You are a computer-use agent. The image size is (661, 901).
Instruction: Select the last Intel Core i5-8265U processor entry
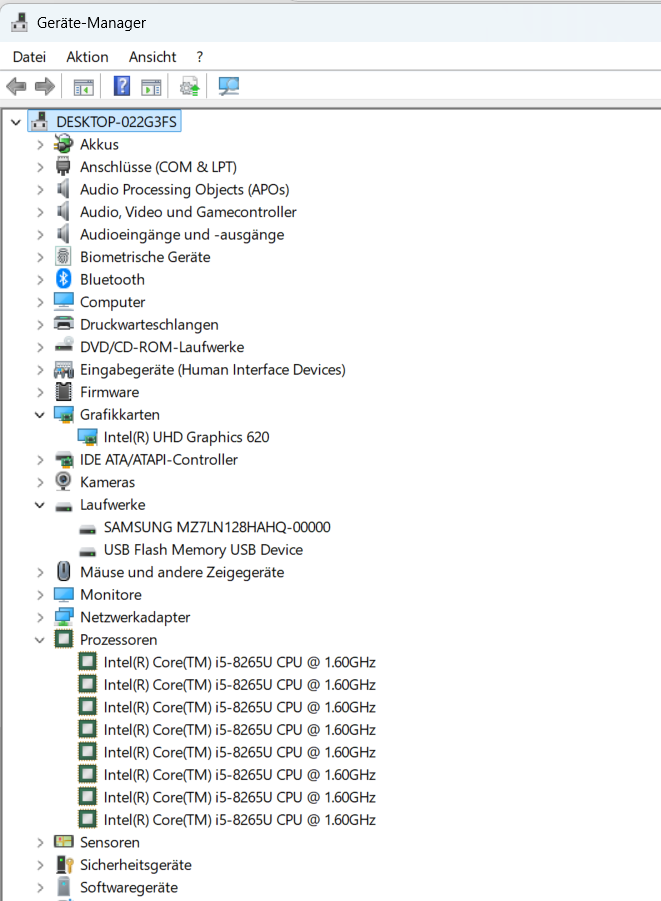tap(240, 819)
